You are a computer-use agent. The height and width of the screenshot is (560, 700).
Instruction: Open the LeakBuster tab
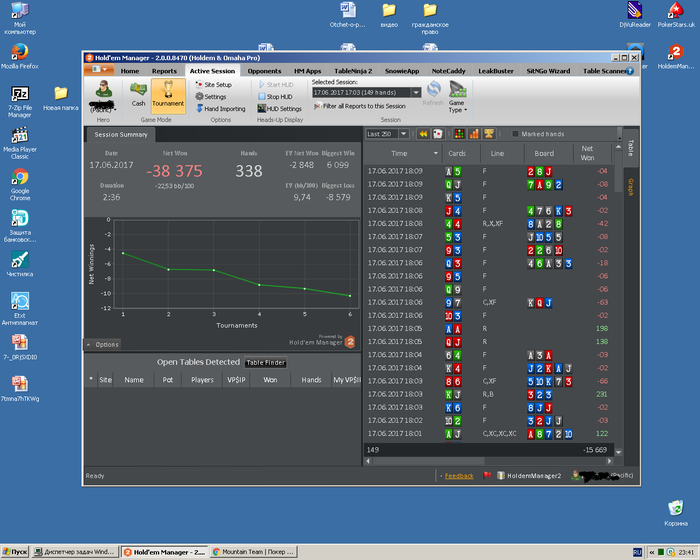[496, 71]
